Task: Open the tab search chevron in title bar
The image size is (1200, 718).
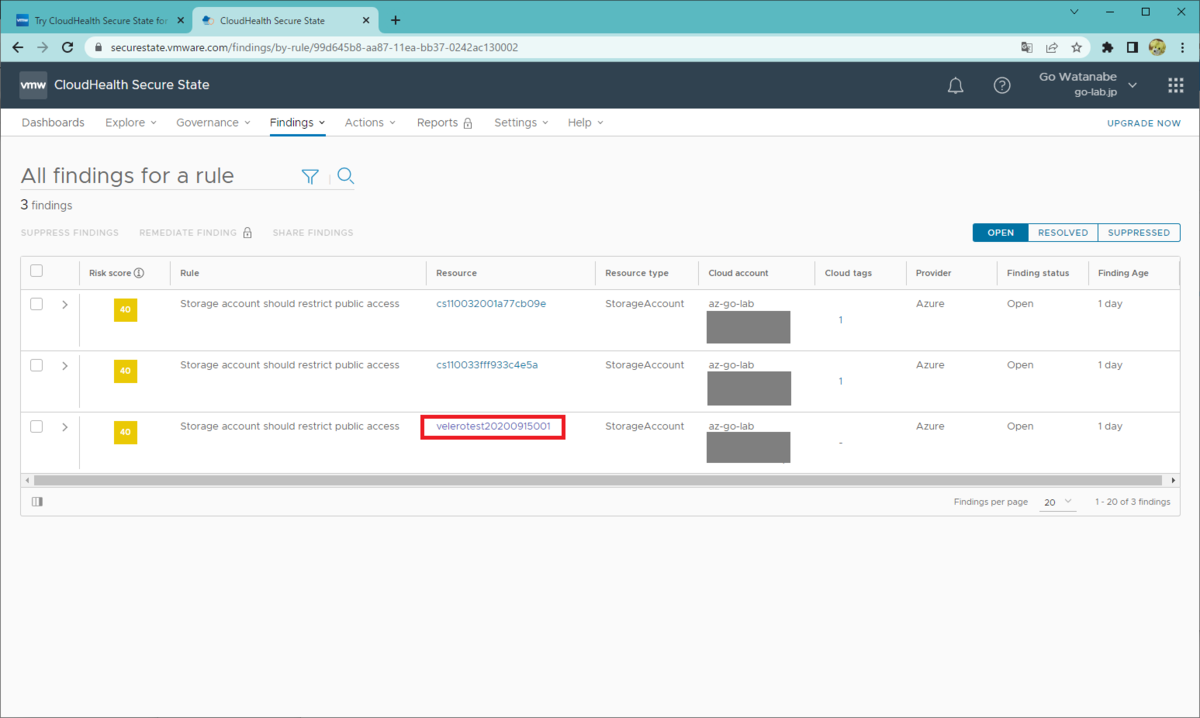Action: 1074,12
